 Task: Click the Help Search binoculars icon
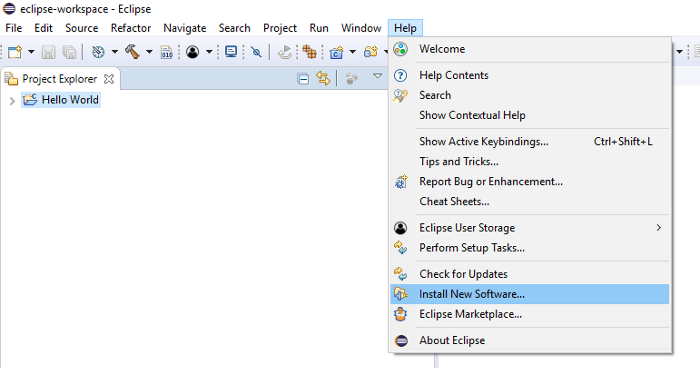400,96
